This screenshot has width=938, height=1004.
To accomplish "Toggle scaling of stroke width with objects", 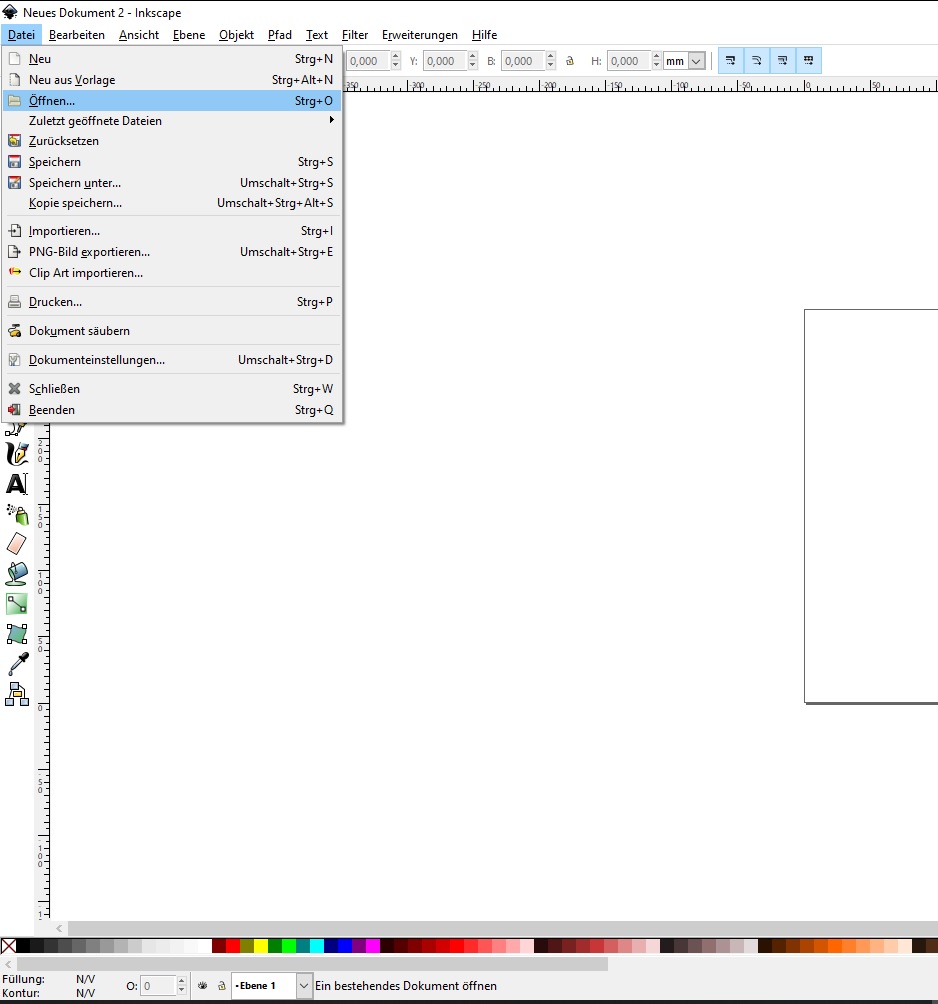I will pos(731,61).
